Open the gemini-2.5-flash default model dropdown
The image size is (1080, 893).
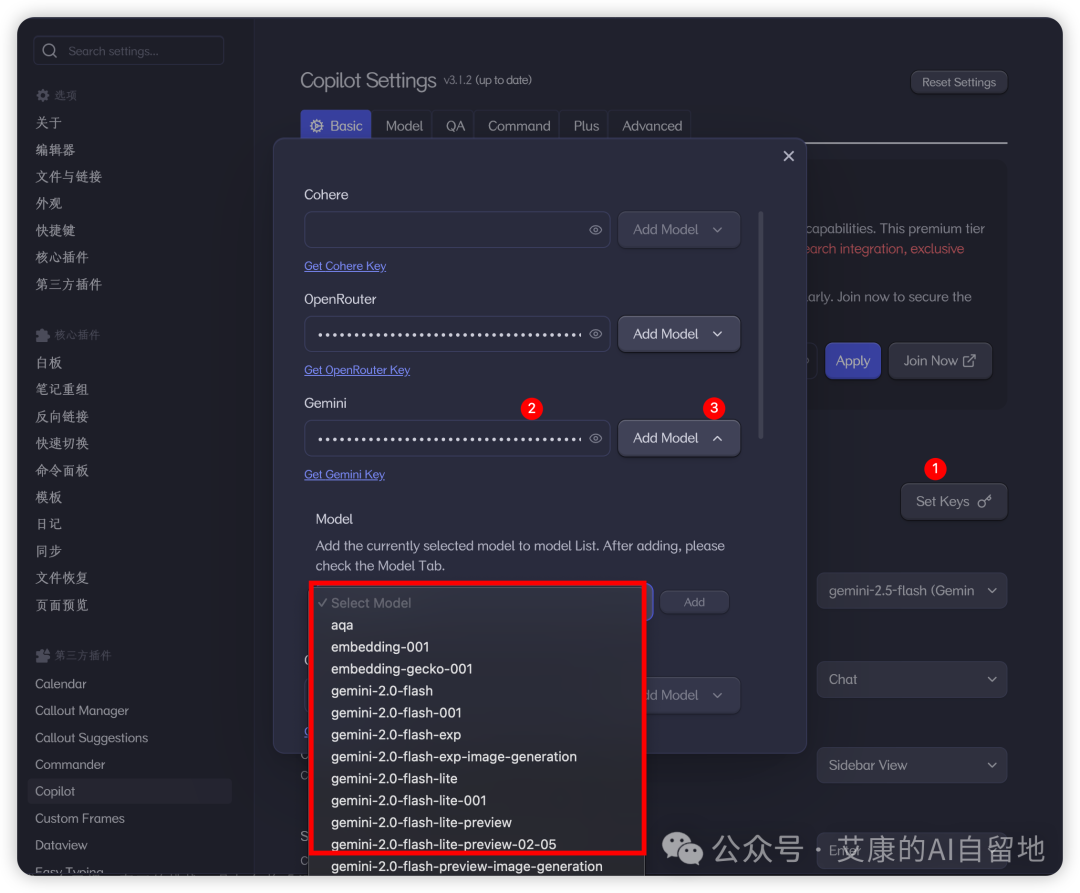point(912,591)
